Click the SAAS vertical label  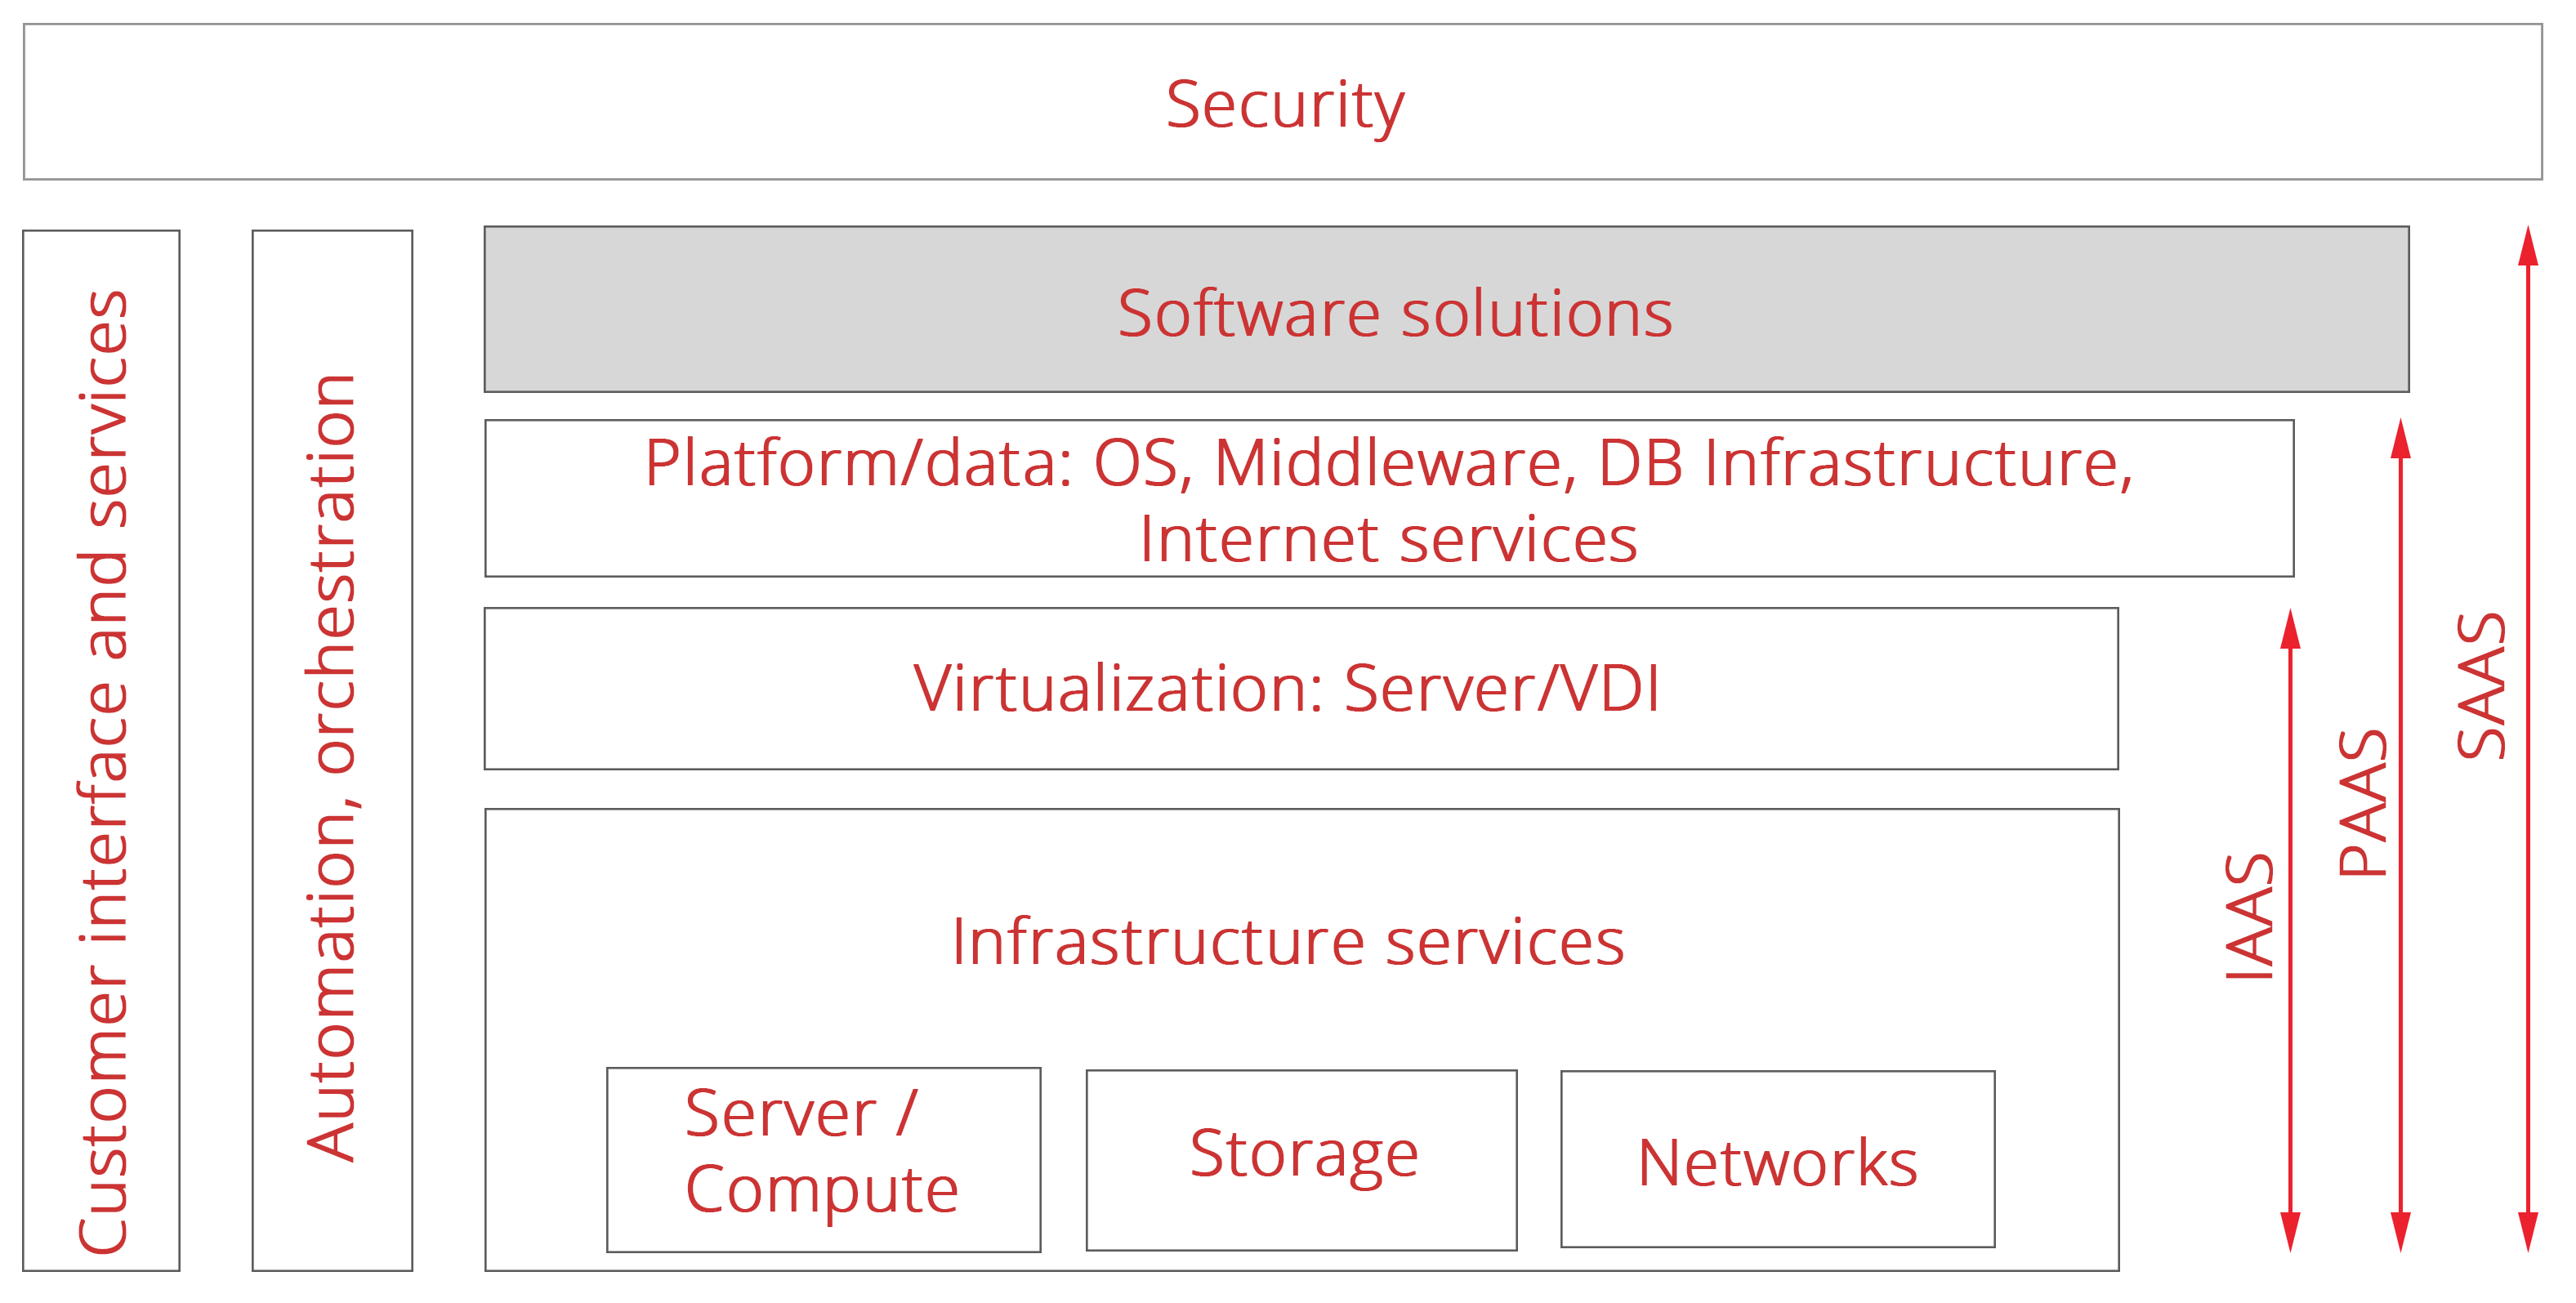(x=2481, y=685)
